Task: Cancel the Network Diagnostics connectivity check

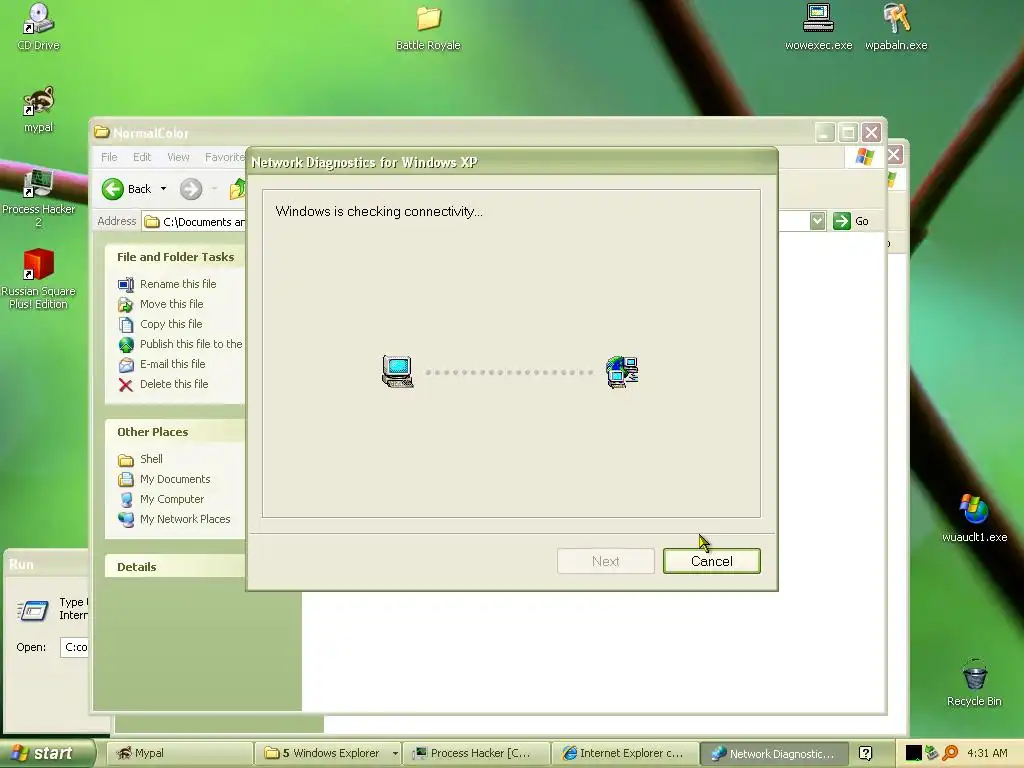Action: 711,561
